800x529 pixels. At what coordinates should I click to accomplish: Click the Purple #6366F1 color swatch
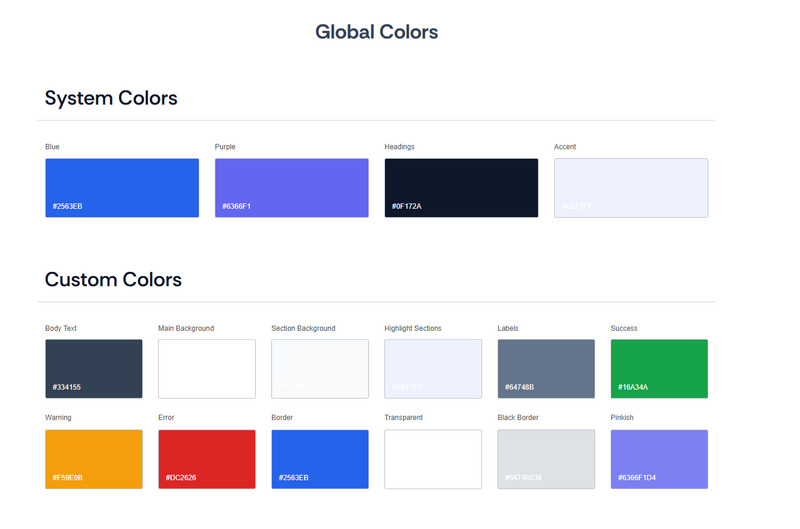coord(291,188)
